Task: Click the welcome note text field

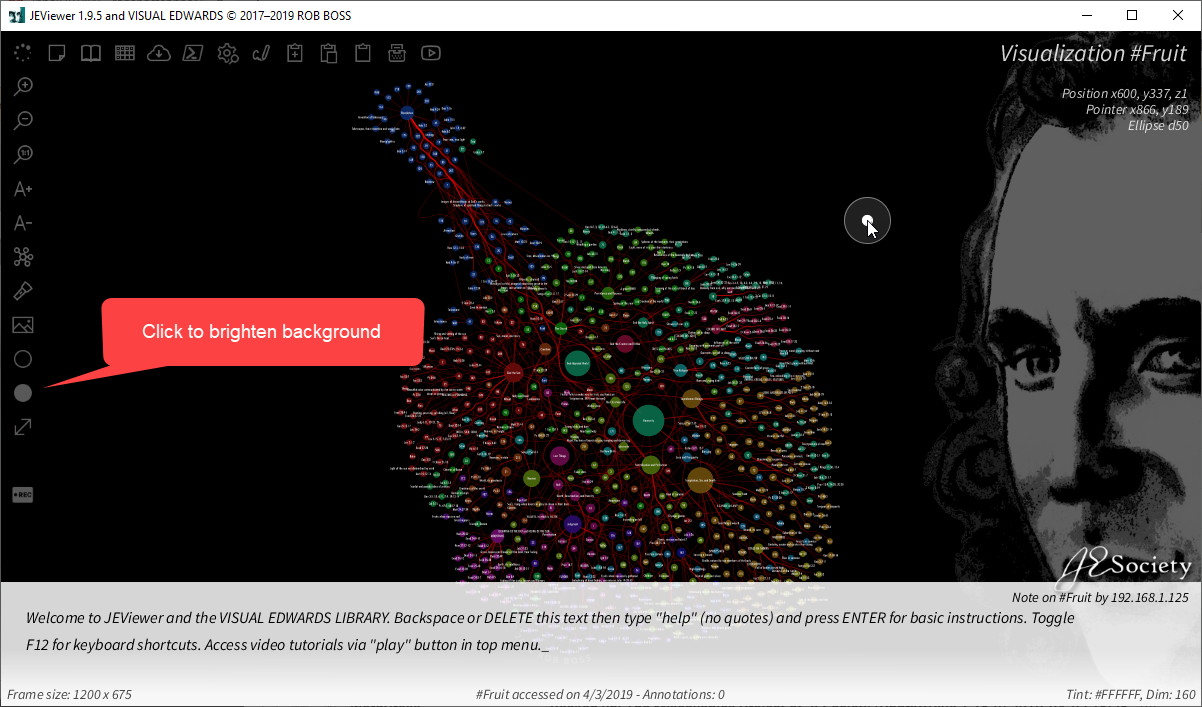Action: 550,632
